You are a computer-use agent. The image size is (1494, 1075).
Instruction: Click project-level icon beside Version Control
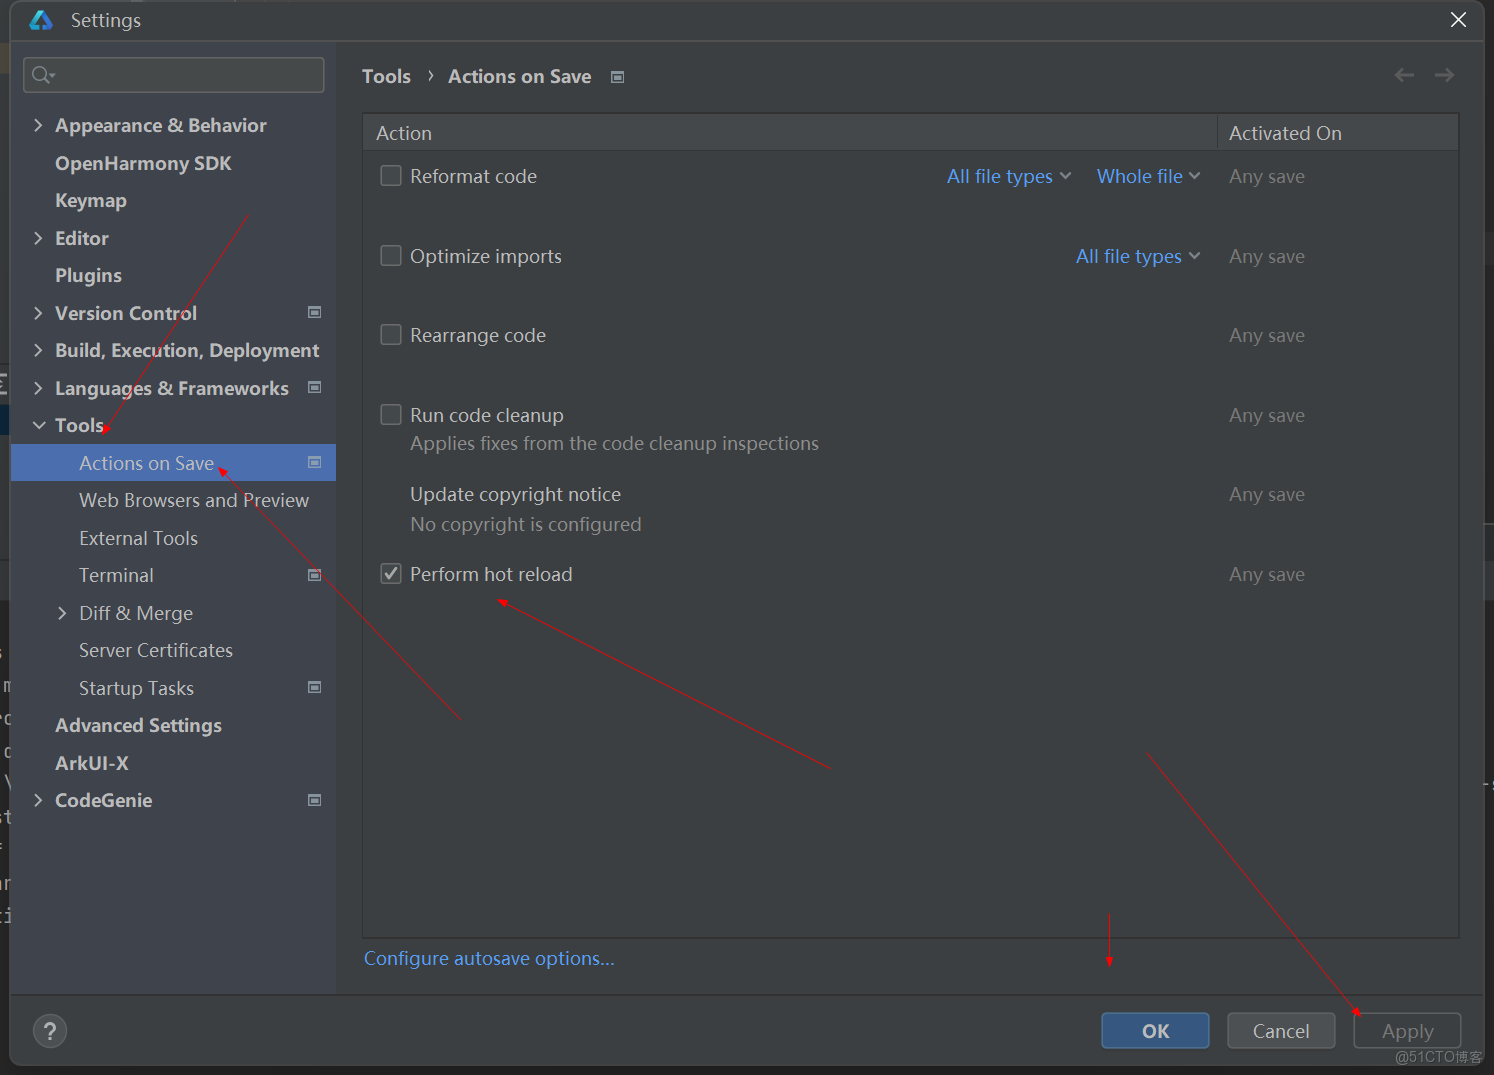pyautogui.click(x=315, y=313)
